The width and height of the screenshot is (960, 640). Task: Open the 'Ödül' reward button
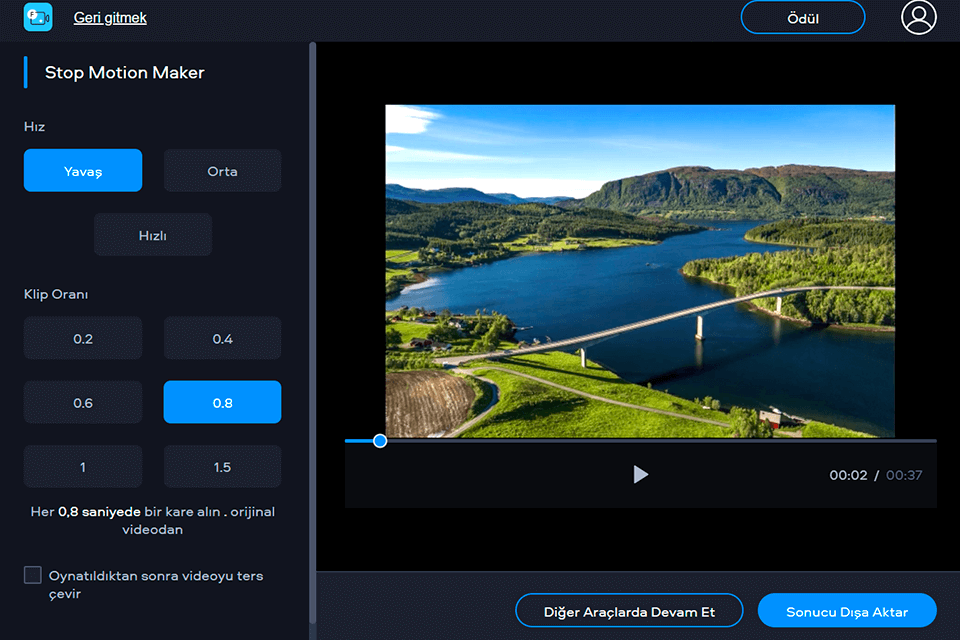click(x=802, y=18)
